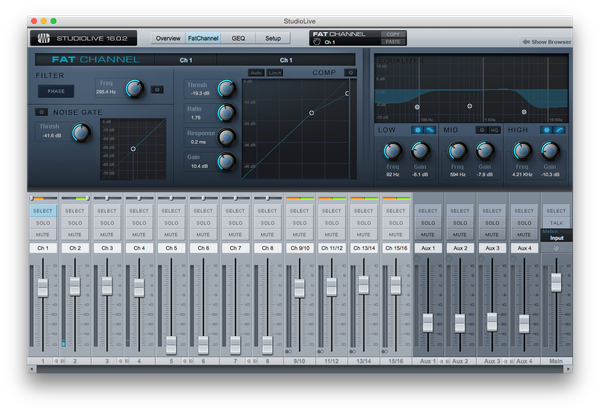Viewport: 600px width, 412px height.
Task: Solo the Aux 4 bus
Action: coord(524,223)
